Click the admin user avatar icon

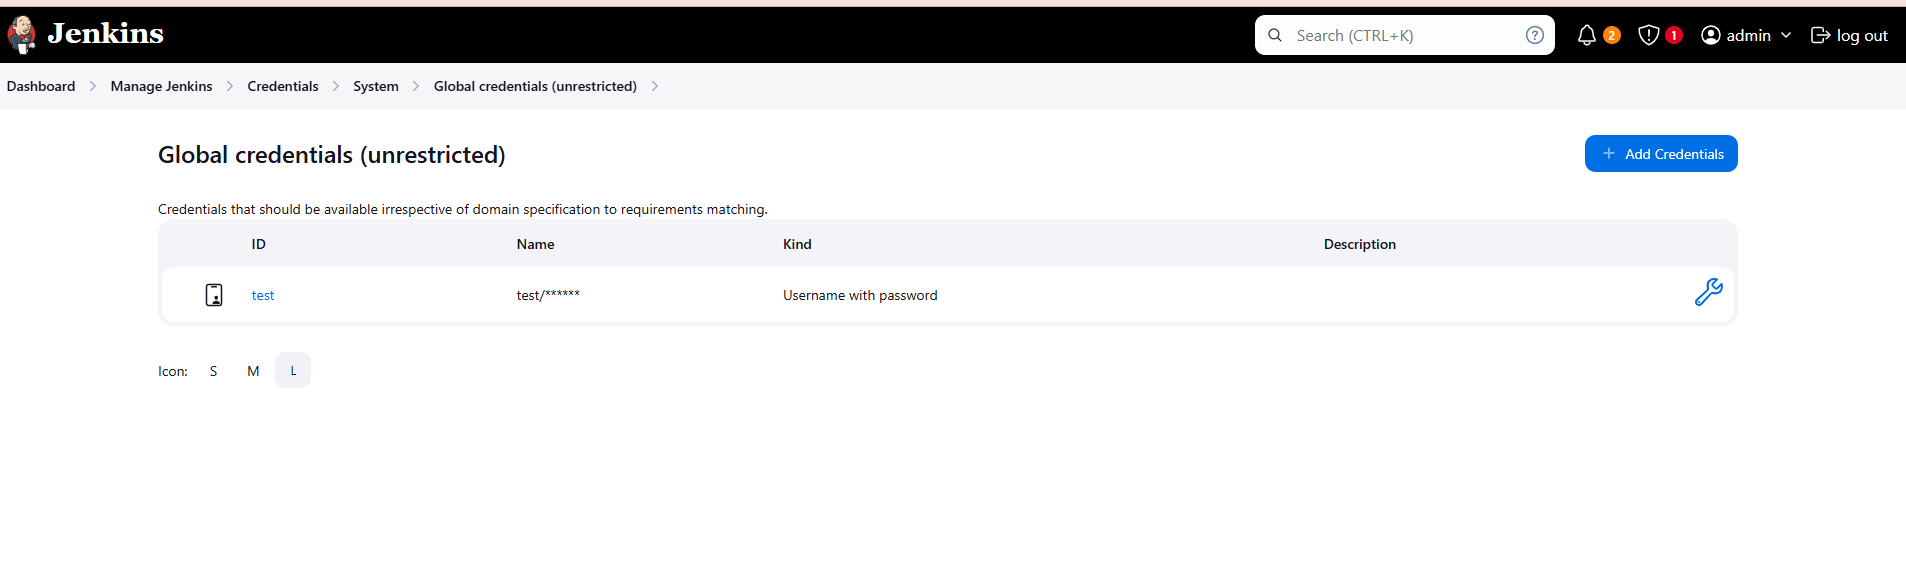coord(1711,36)
